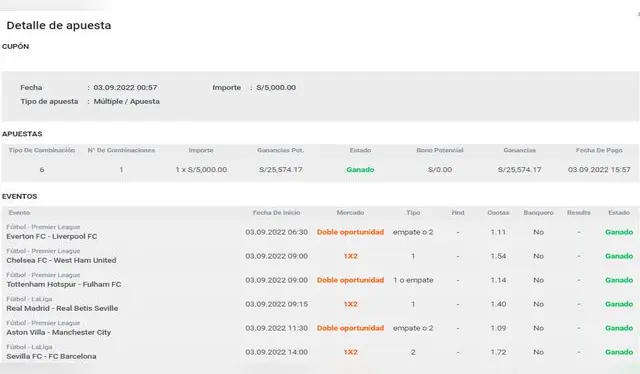Click the Evento column header
Viewport: 640px width, 374px height.
(x=19, y=213)
